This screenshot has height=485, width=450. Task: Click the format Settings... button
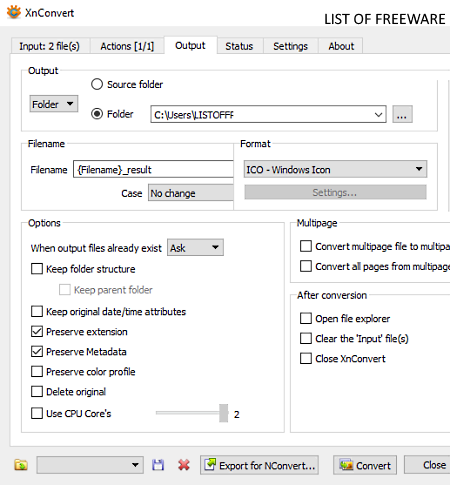point(335,192)
